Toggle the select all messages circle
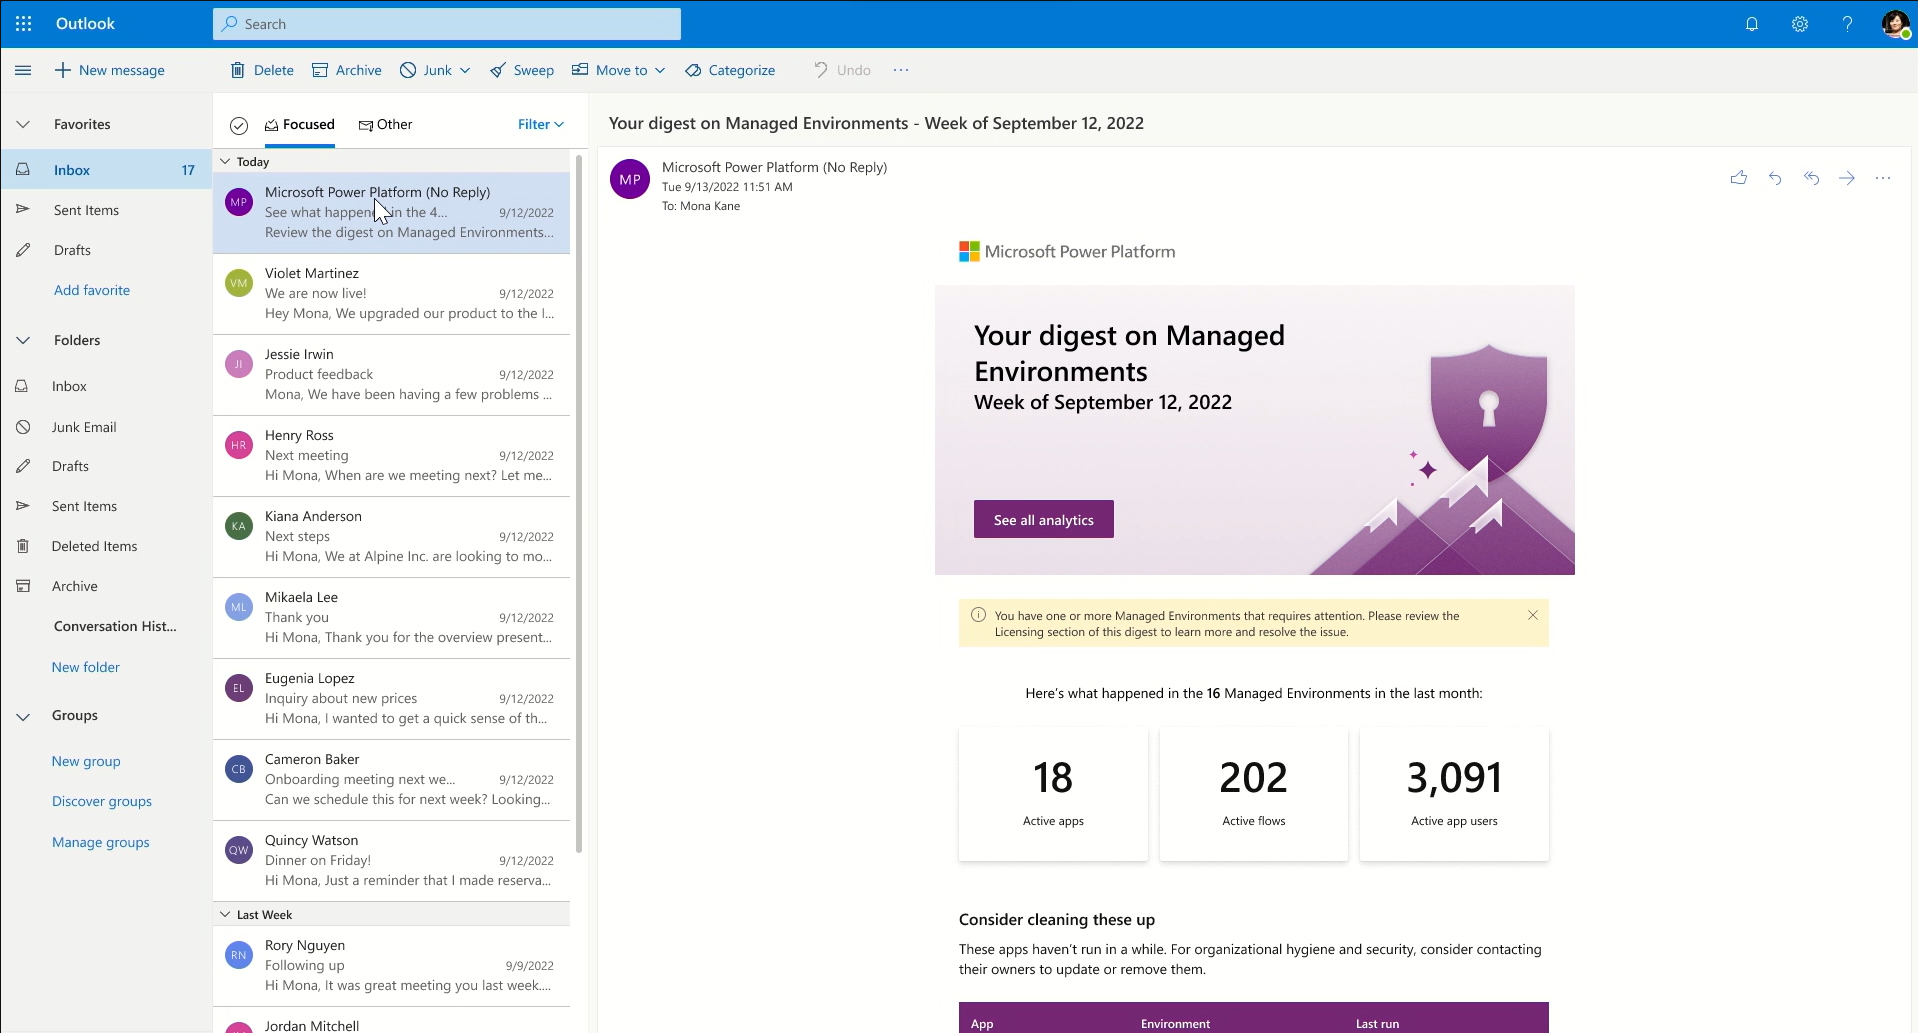The width and height of the screenshot is (1918, 1033). click(x=239, y=125)
